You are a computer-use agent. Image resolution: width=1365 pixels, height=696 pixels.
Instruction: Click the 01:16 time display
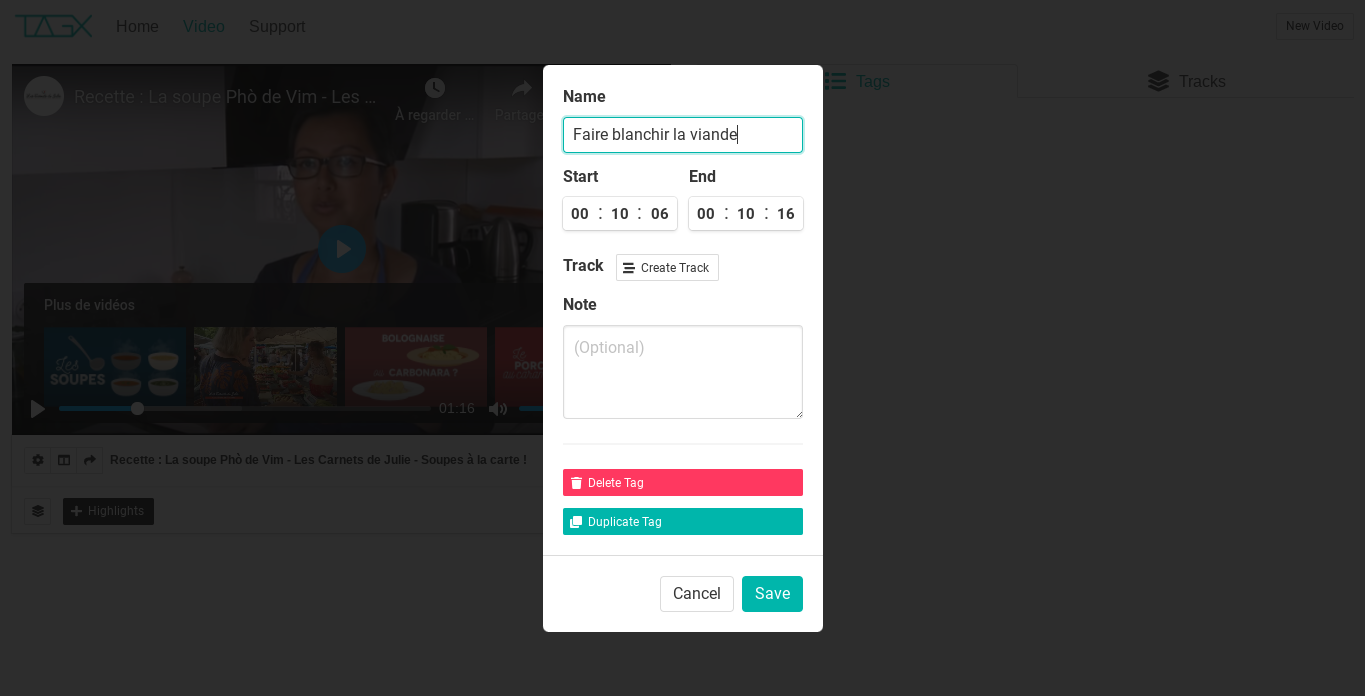[x=457, y=408]
